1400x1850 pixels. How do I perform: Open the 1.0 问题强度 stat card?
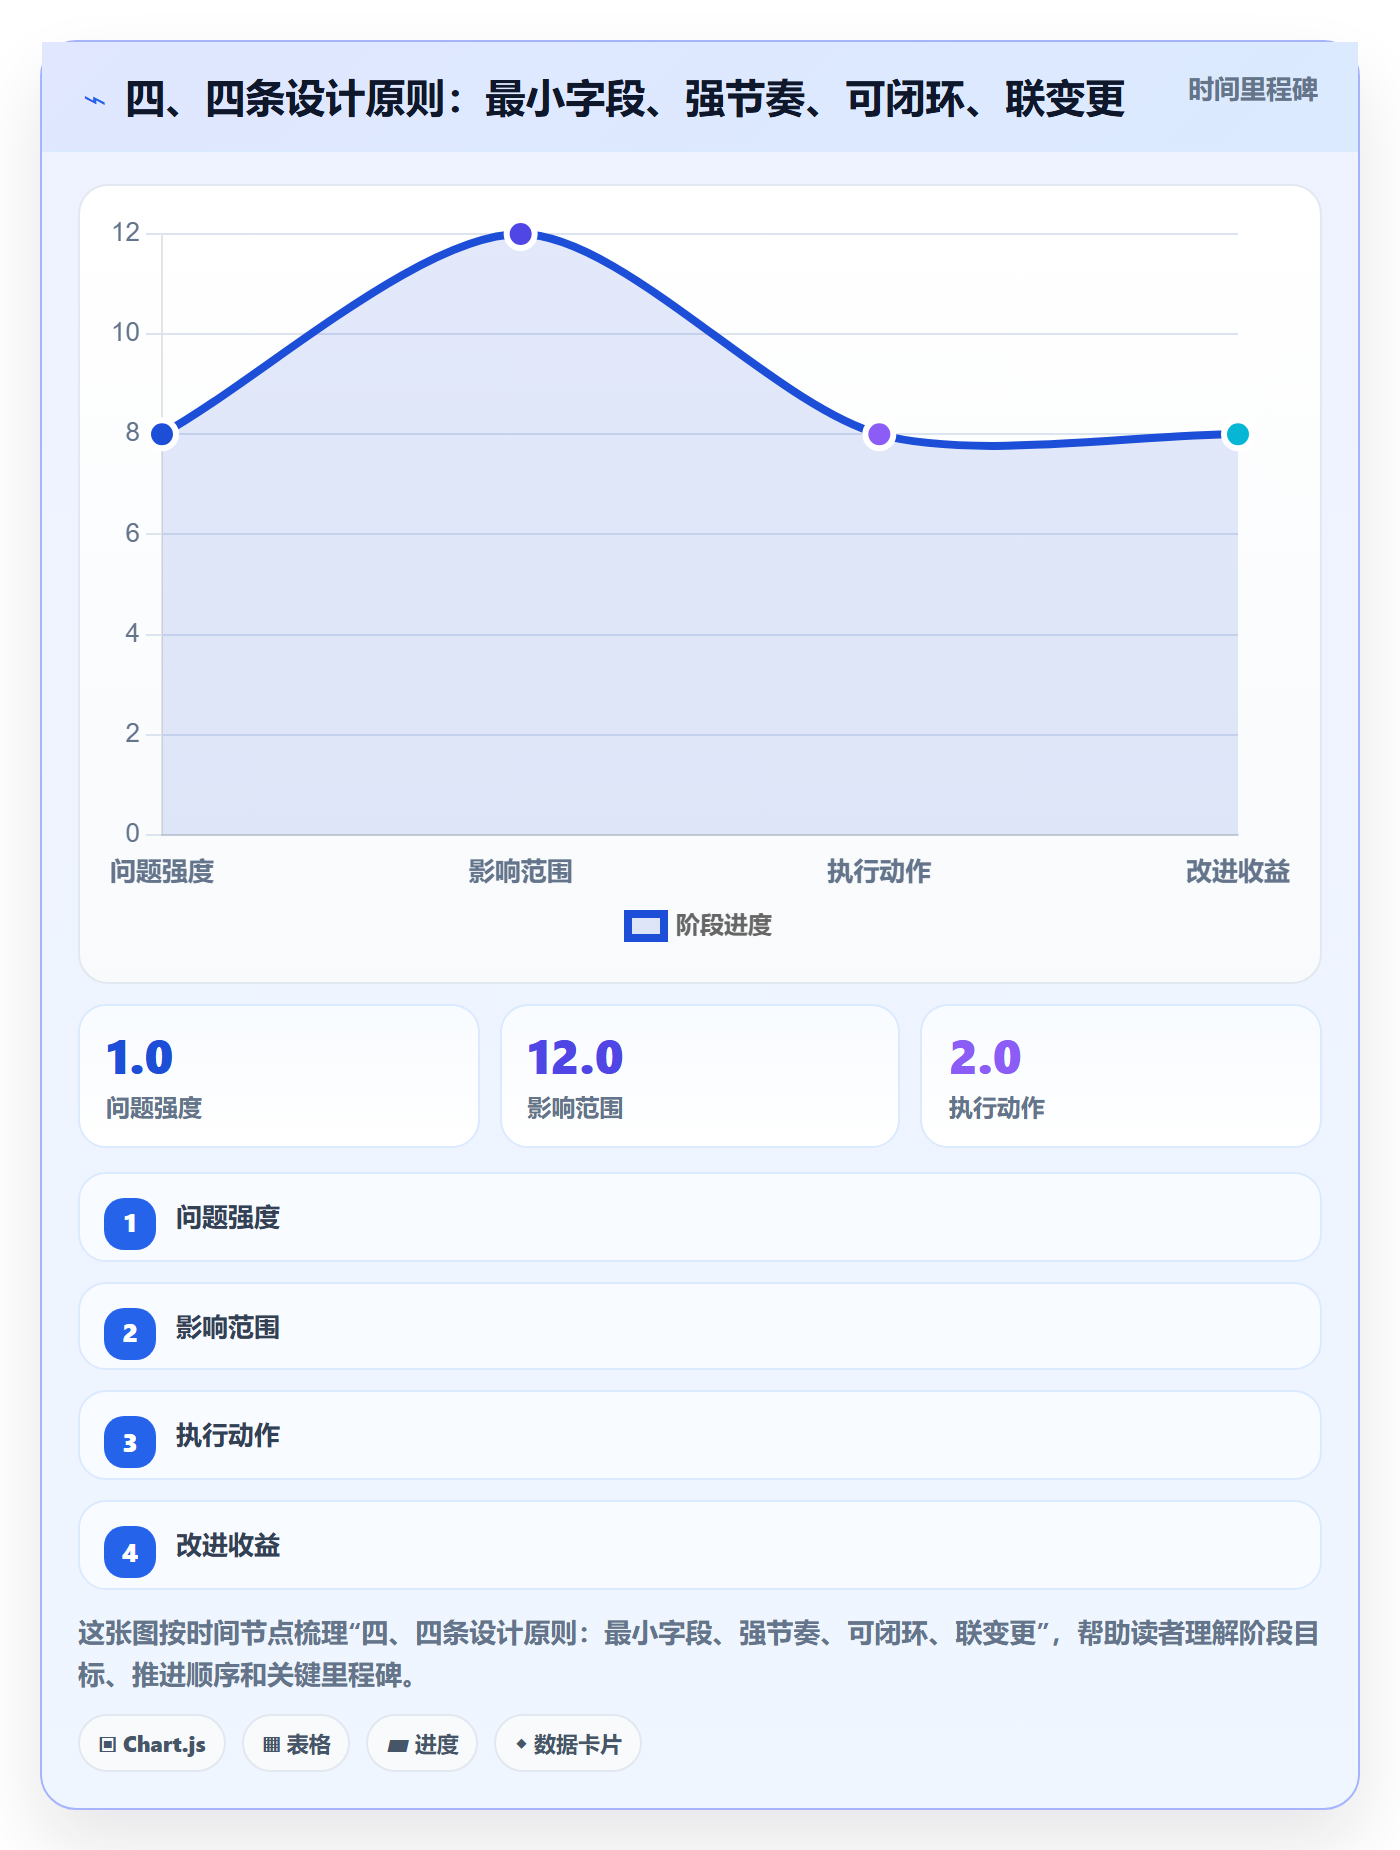279,1076
